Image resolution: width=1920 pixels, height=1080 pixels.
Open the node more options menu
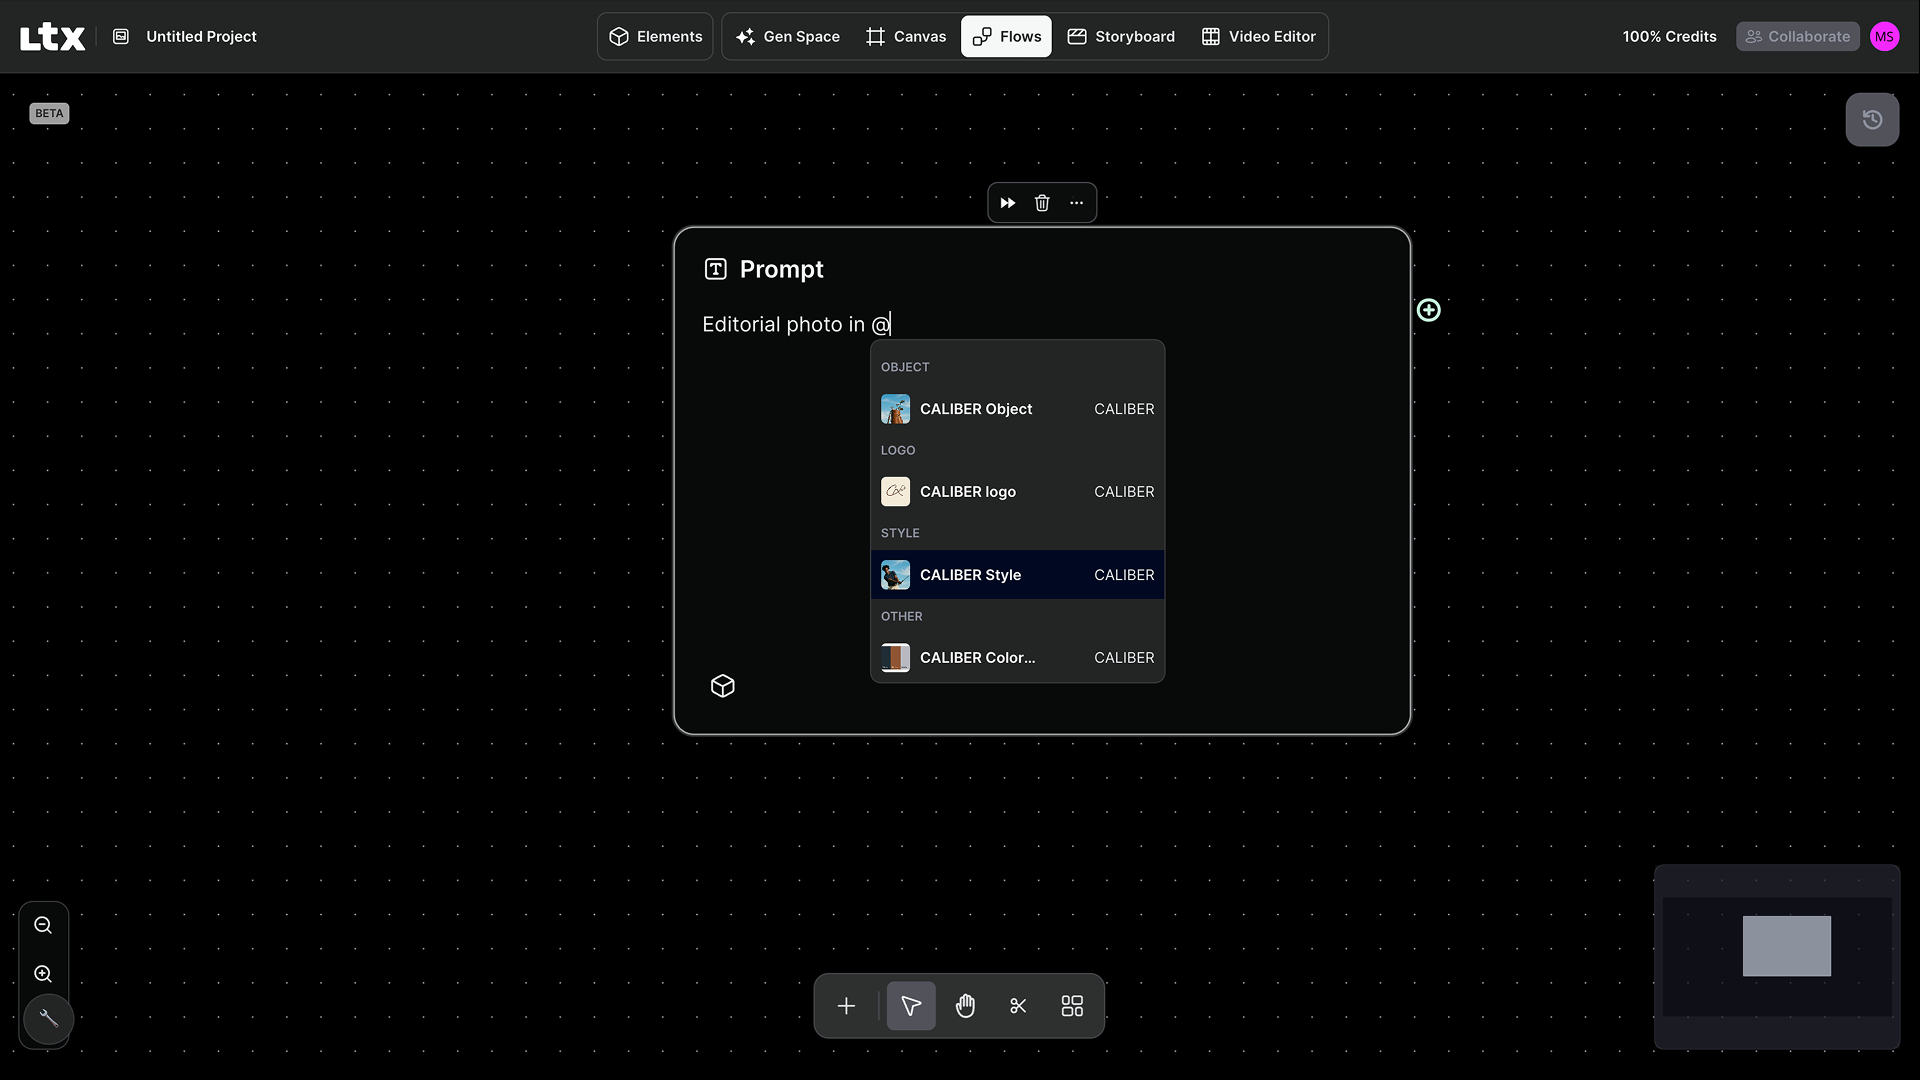click(1076, 203)
